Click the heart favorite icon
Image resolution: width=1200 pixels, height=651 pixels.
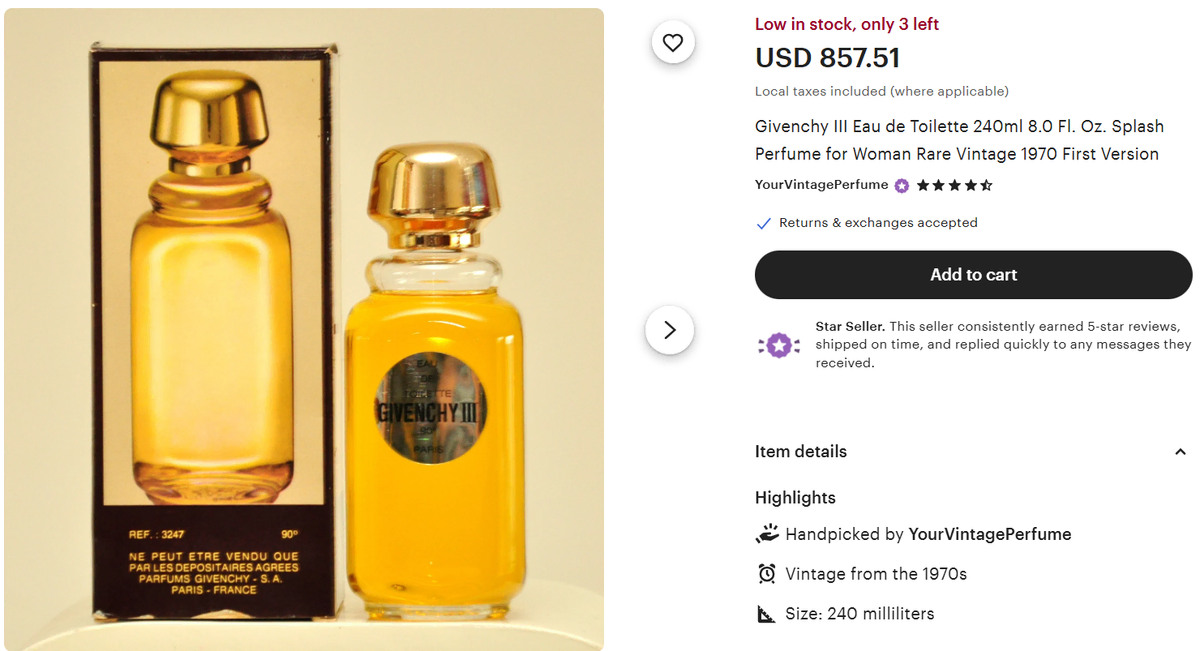(672, 43)
